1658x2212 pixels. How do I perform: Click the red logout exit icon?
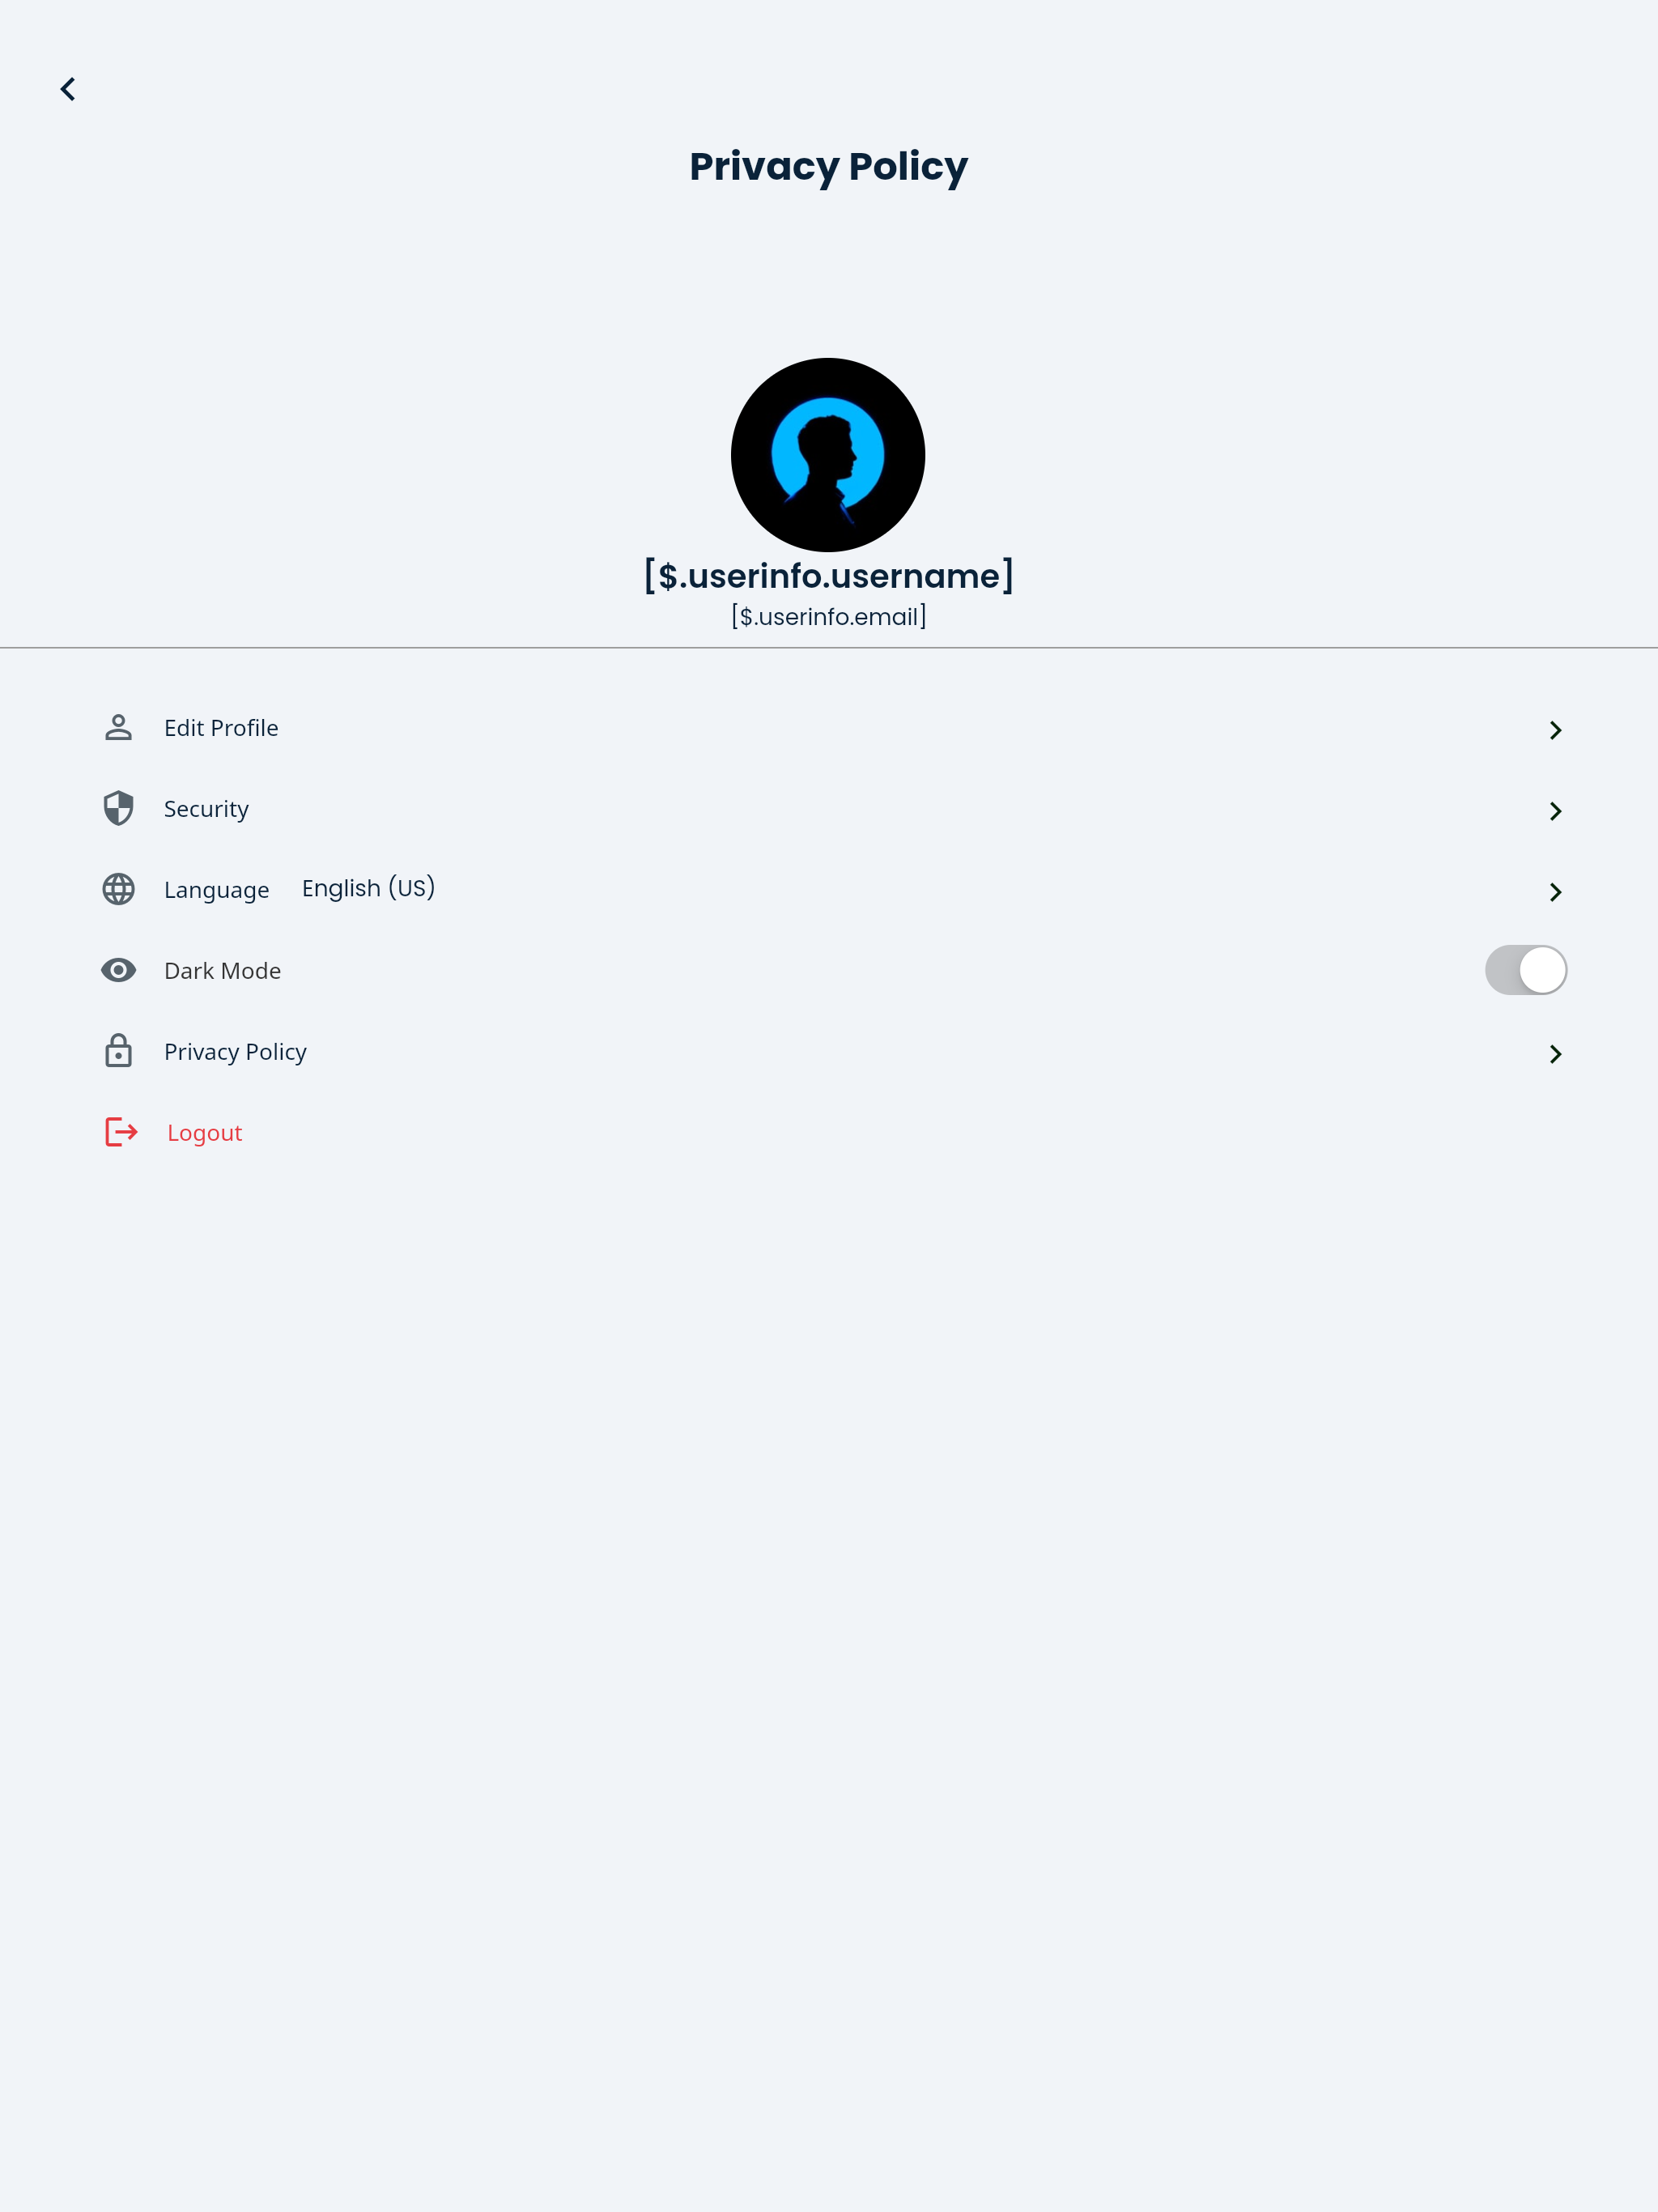tap(121, 1132)
